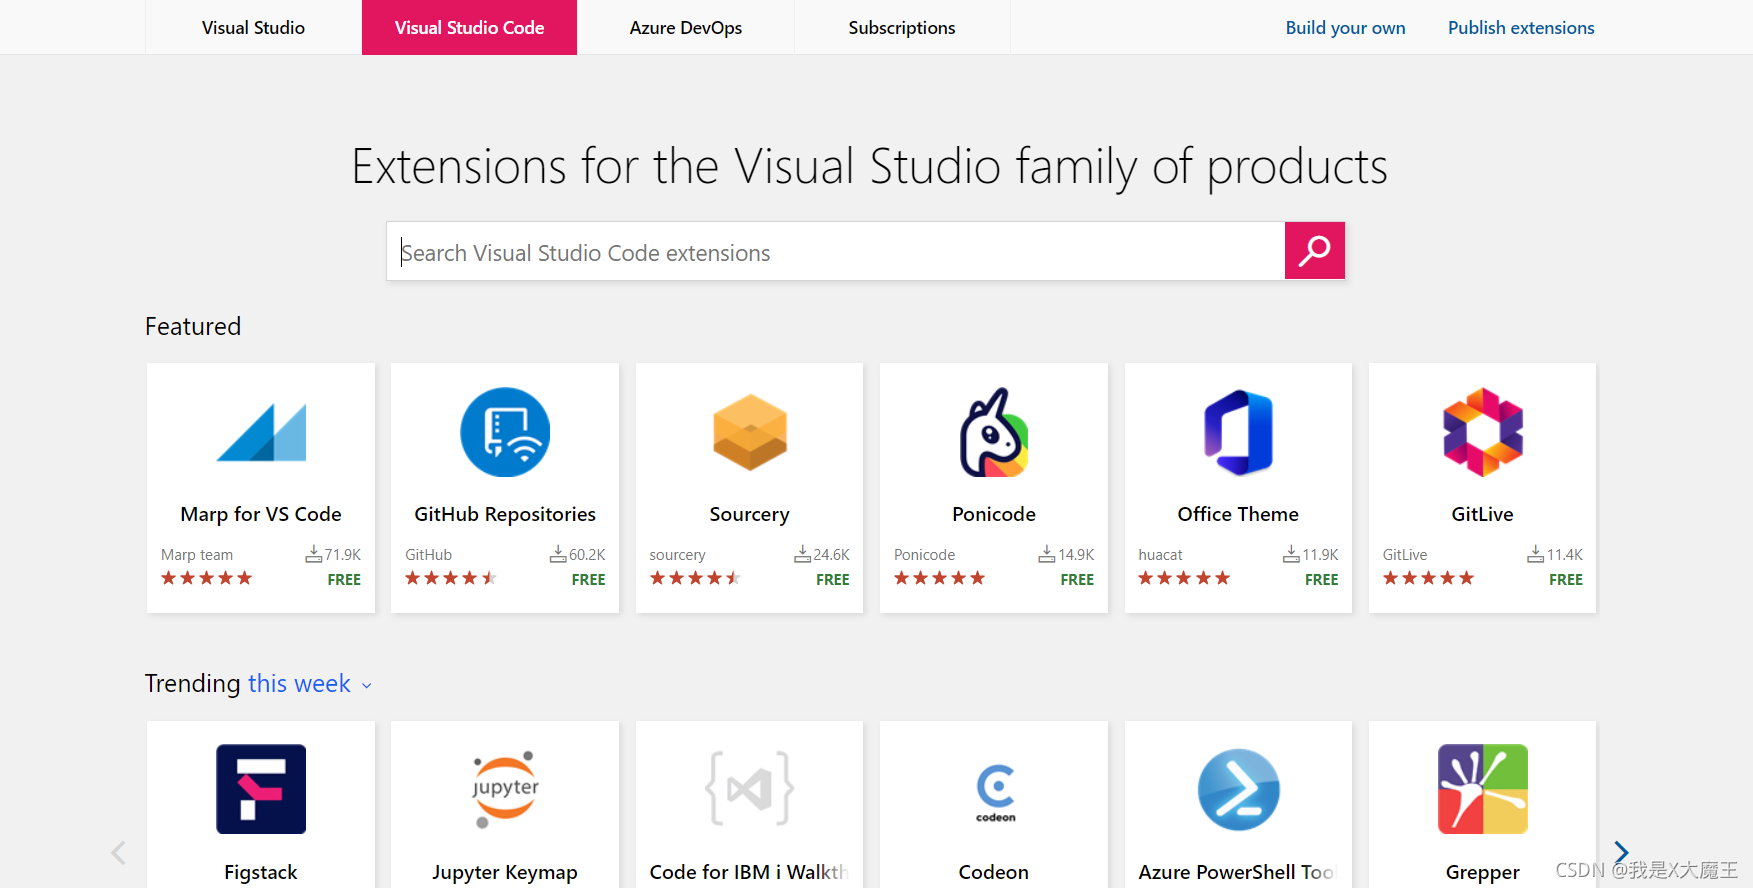Click the Ponicode star rating
1753x888 pixels.
pyautogui.click(x=940, y=578)
